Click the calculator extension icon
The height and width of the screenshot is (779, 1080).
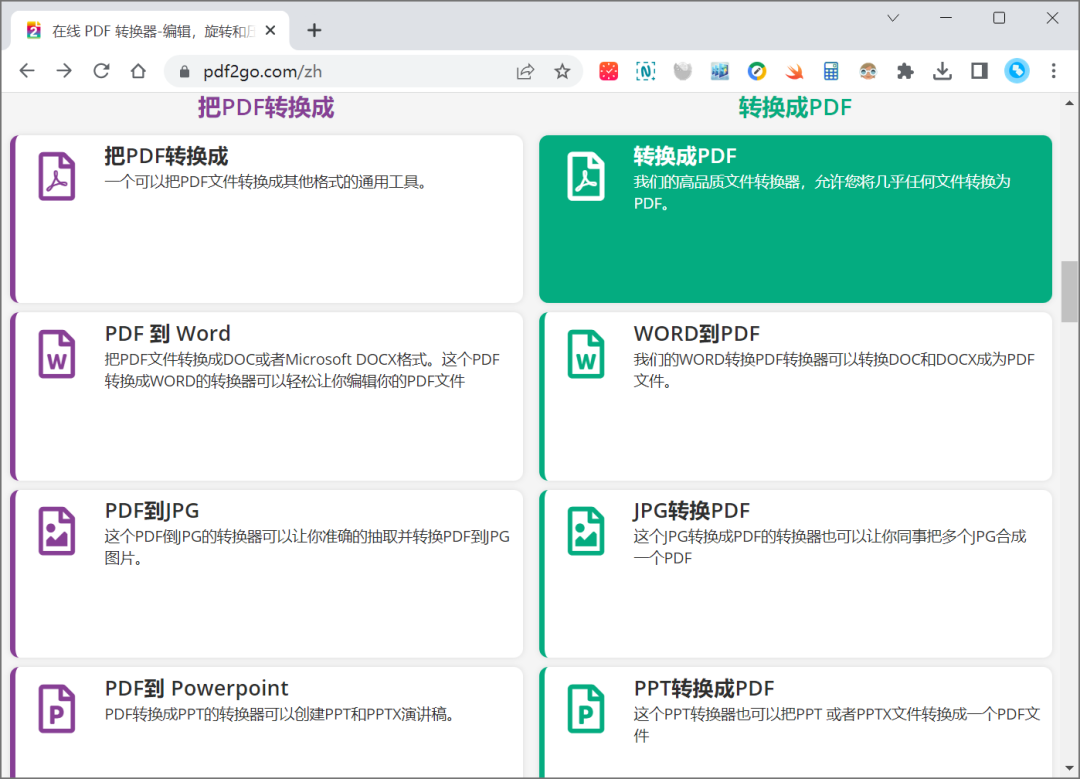click(x=831, y=71)
